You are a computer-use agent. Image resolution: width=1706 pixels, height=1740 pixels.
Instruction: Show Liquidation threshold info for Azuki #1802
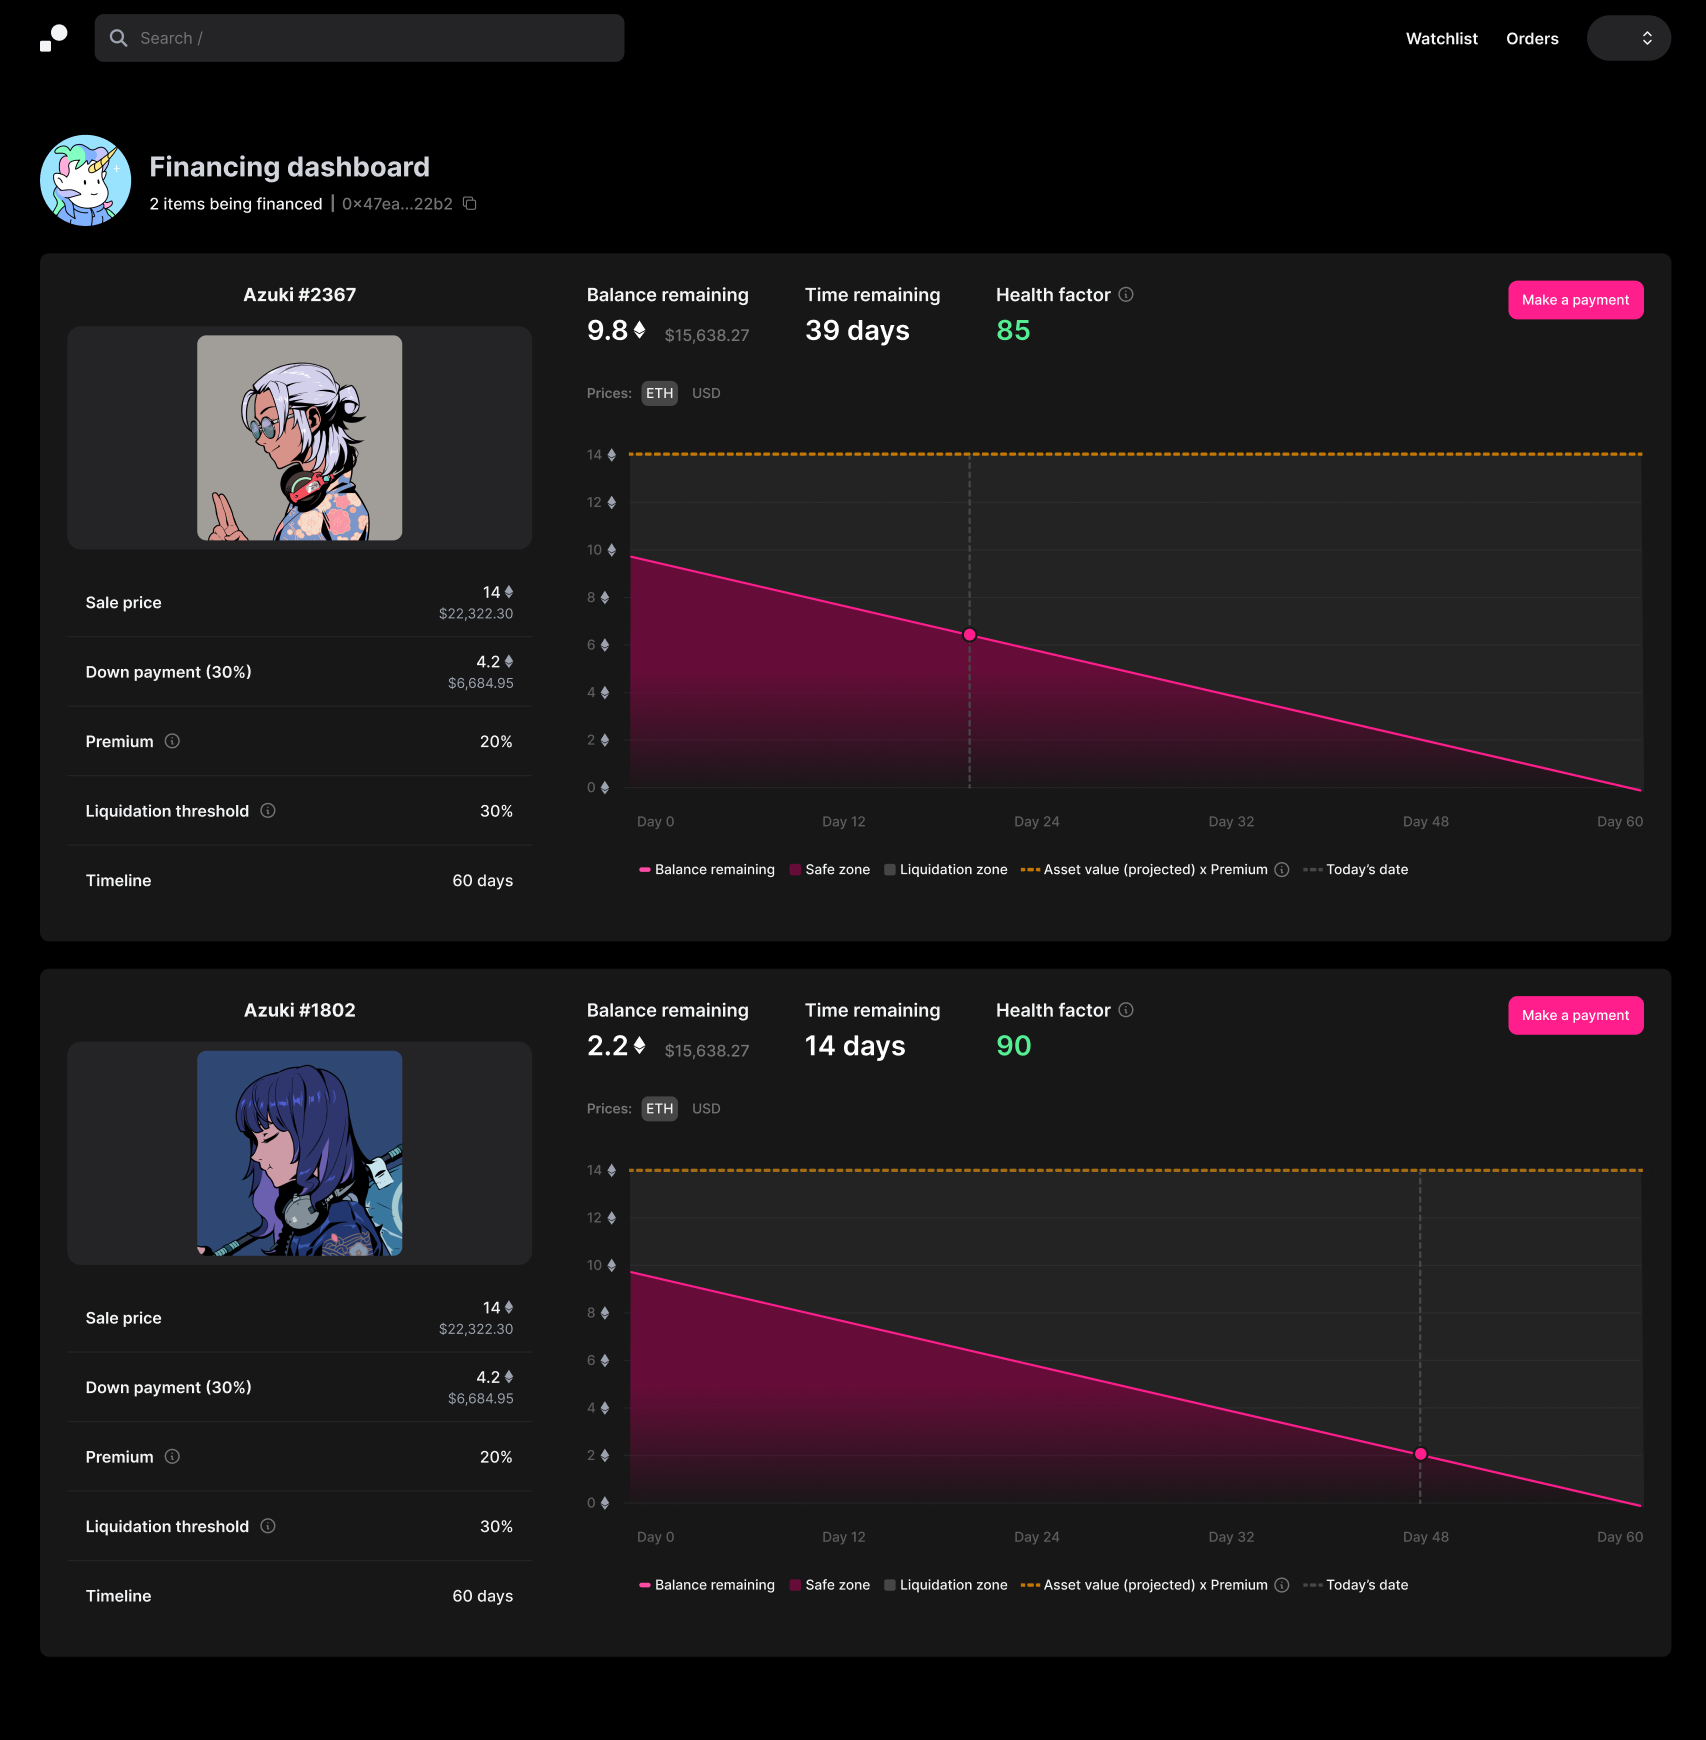268,1525
